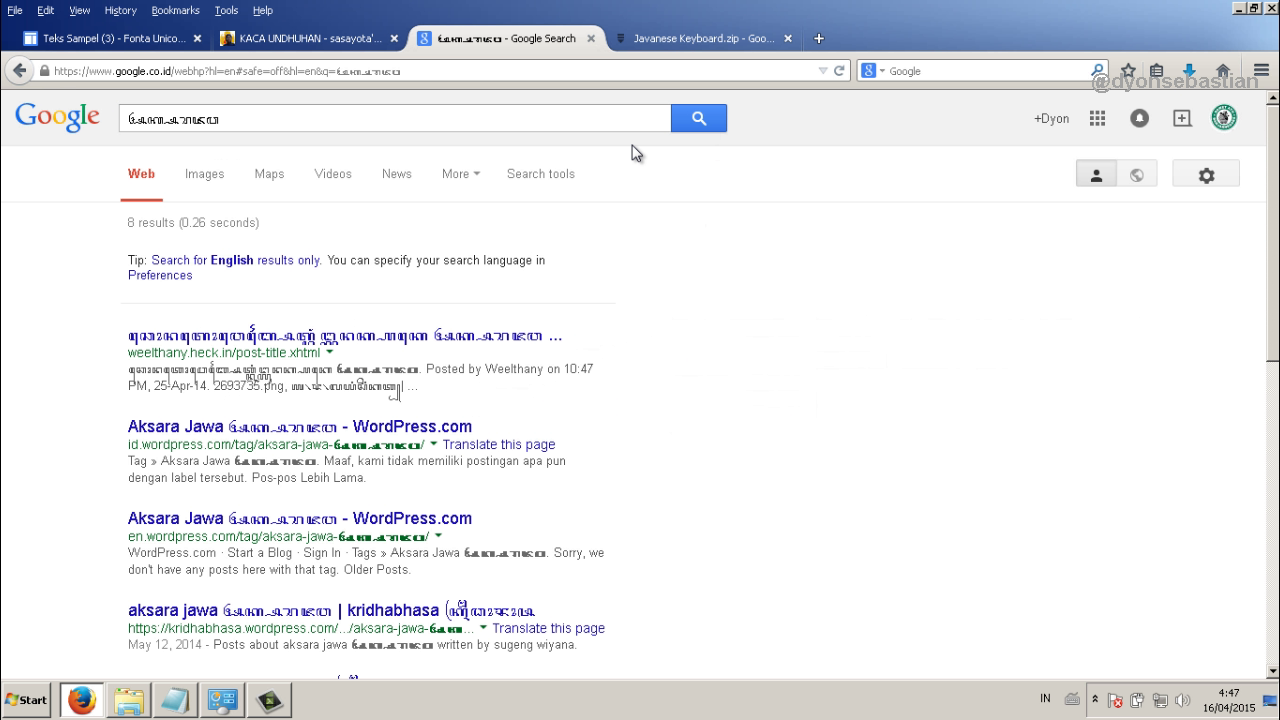Viewport: 1280px width, 720px height.
Task: Reload the page with refresh icon
Action: (840, 71)
